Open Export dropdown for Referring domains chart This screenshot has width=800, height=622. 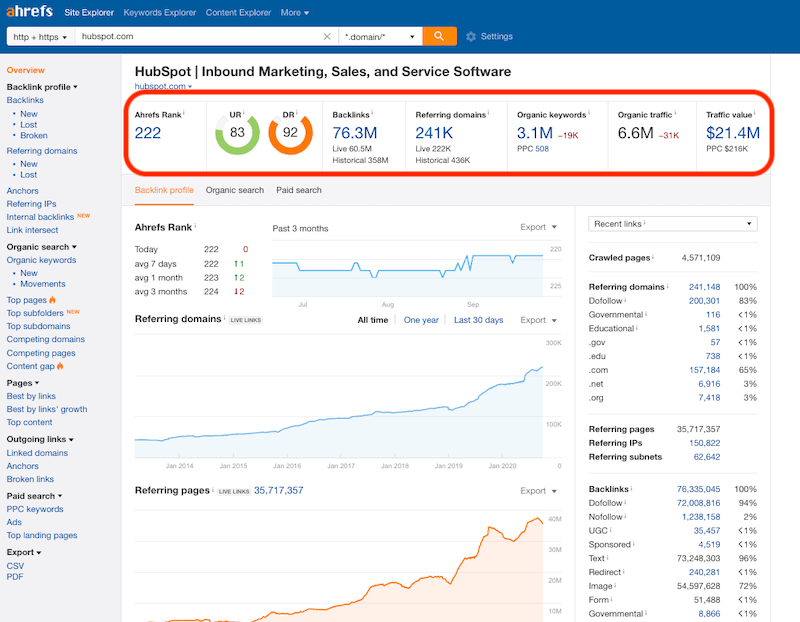point(538,320)
